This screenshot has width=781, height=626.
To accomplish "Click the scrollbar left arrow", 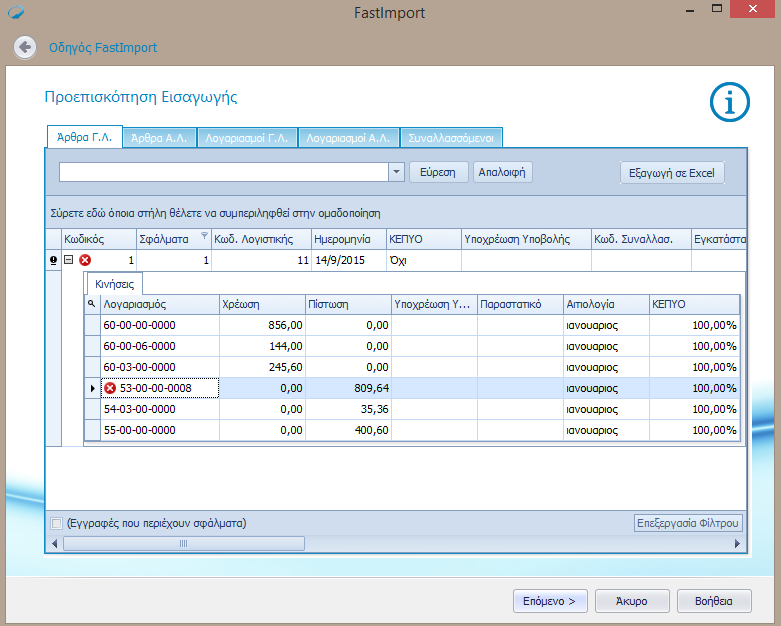I will click(54, 543).
